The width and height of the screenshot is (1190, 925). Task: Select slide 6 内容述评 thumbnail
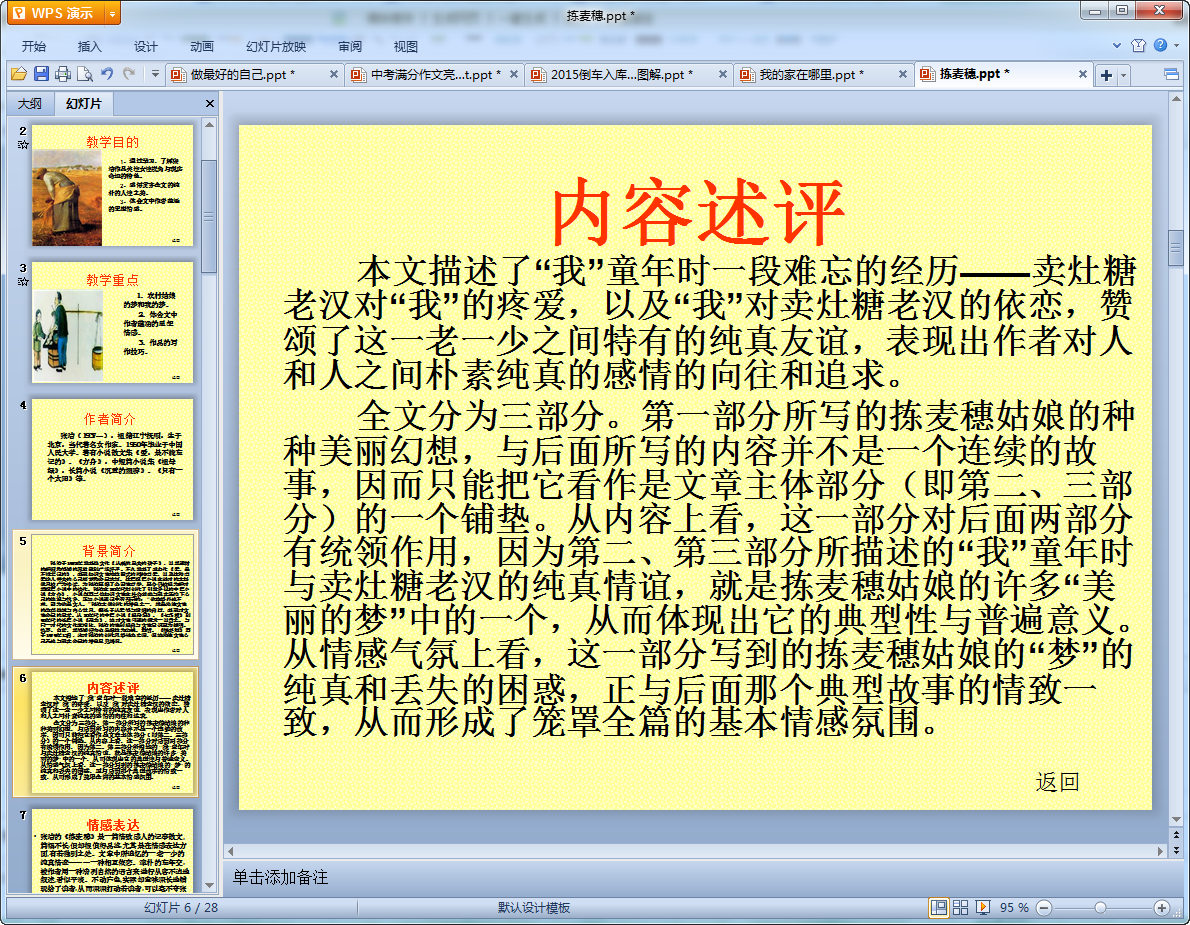pos(112,732)
